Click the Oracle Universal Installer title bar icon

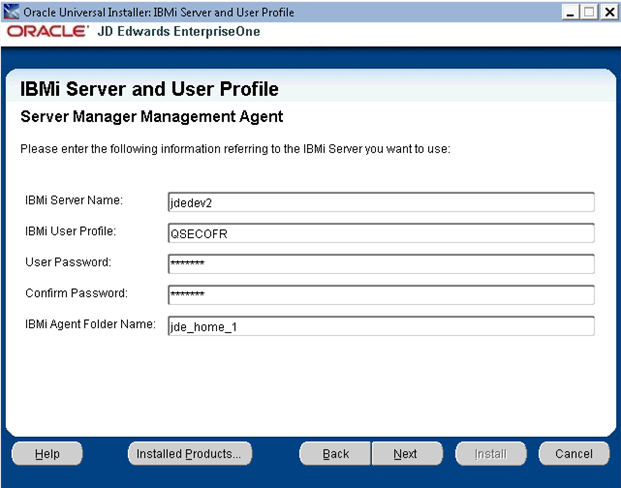point(11,10)
